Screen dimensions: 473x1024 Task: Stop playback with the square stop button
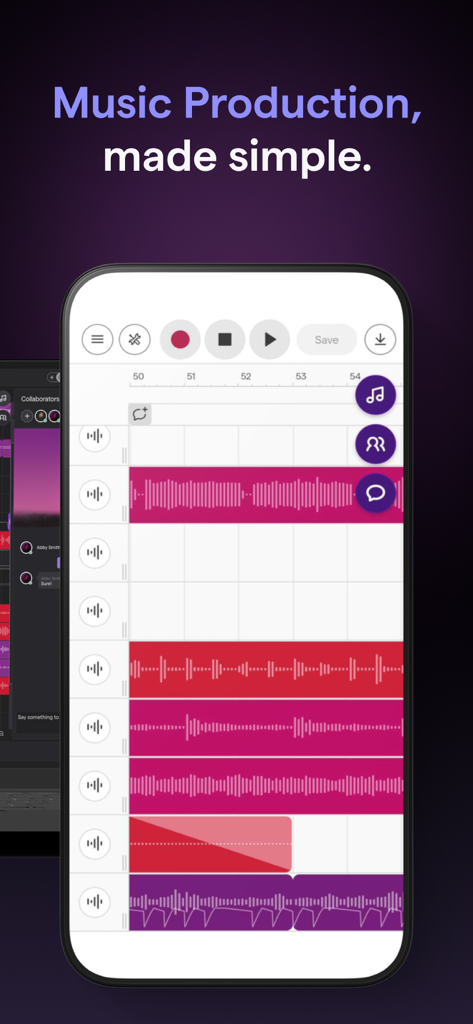pos(225,340)
